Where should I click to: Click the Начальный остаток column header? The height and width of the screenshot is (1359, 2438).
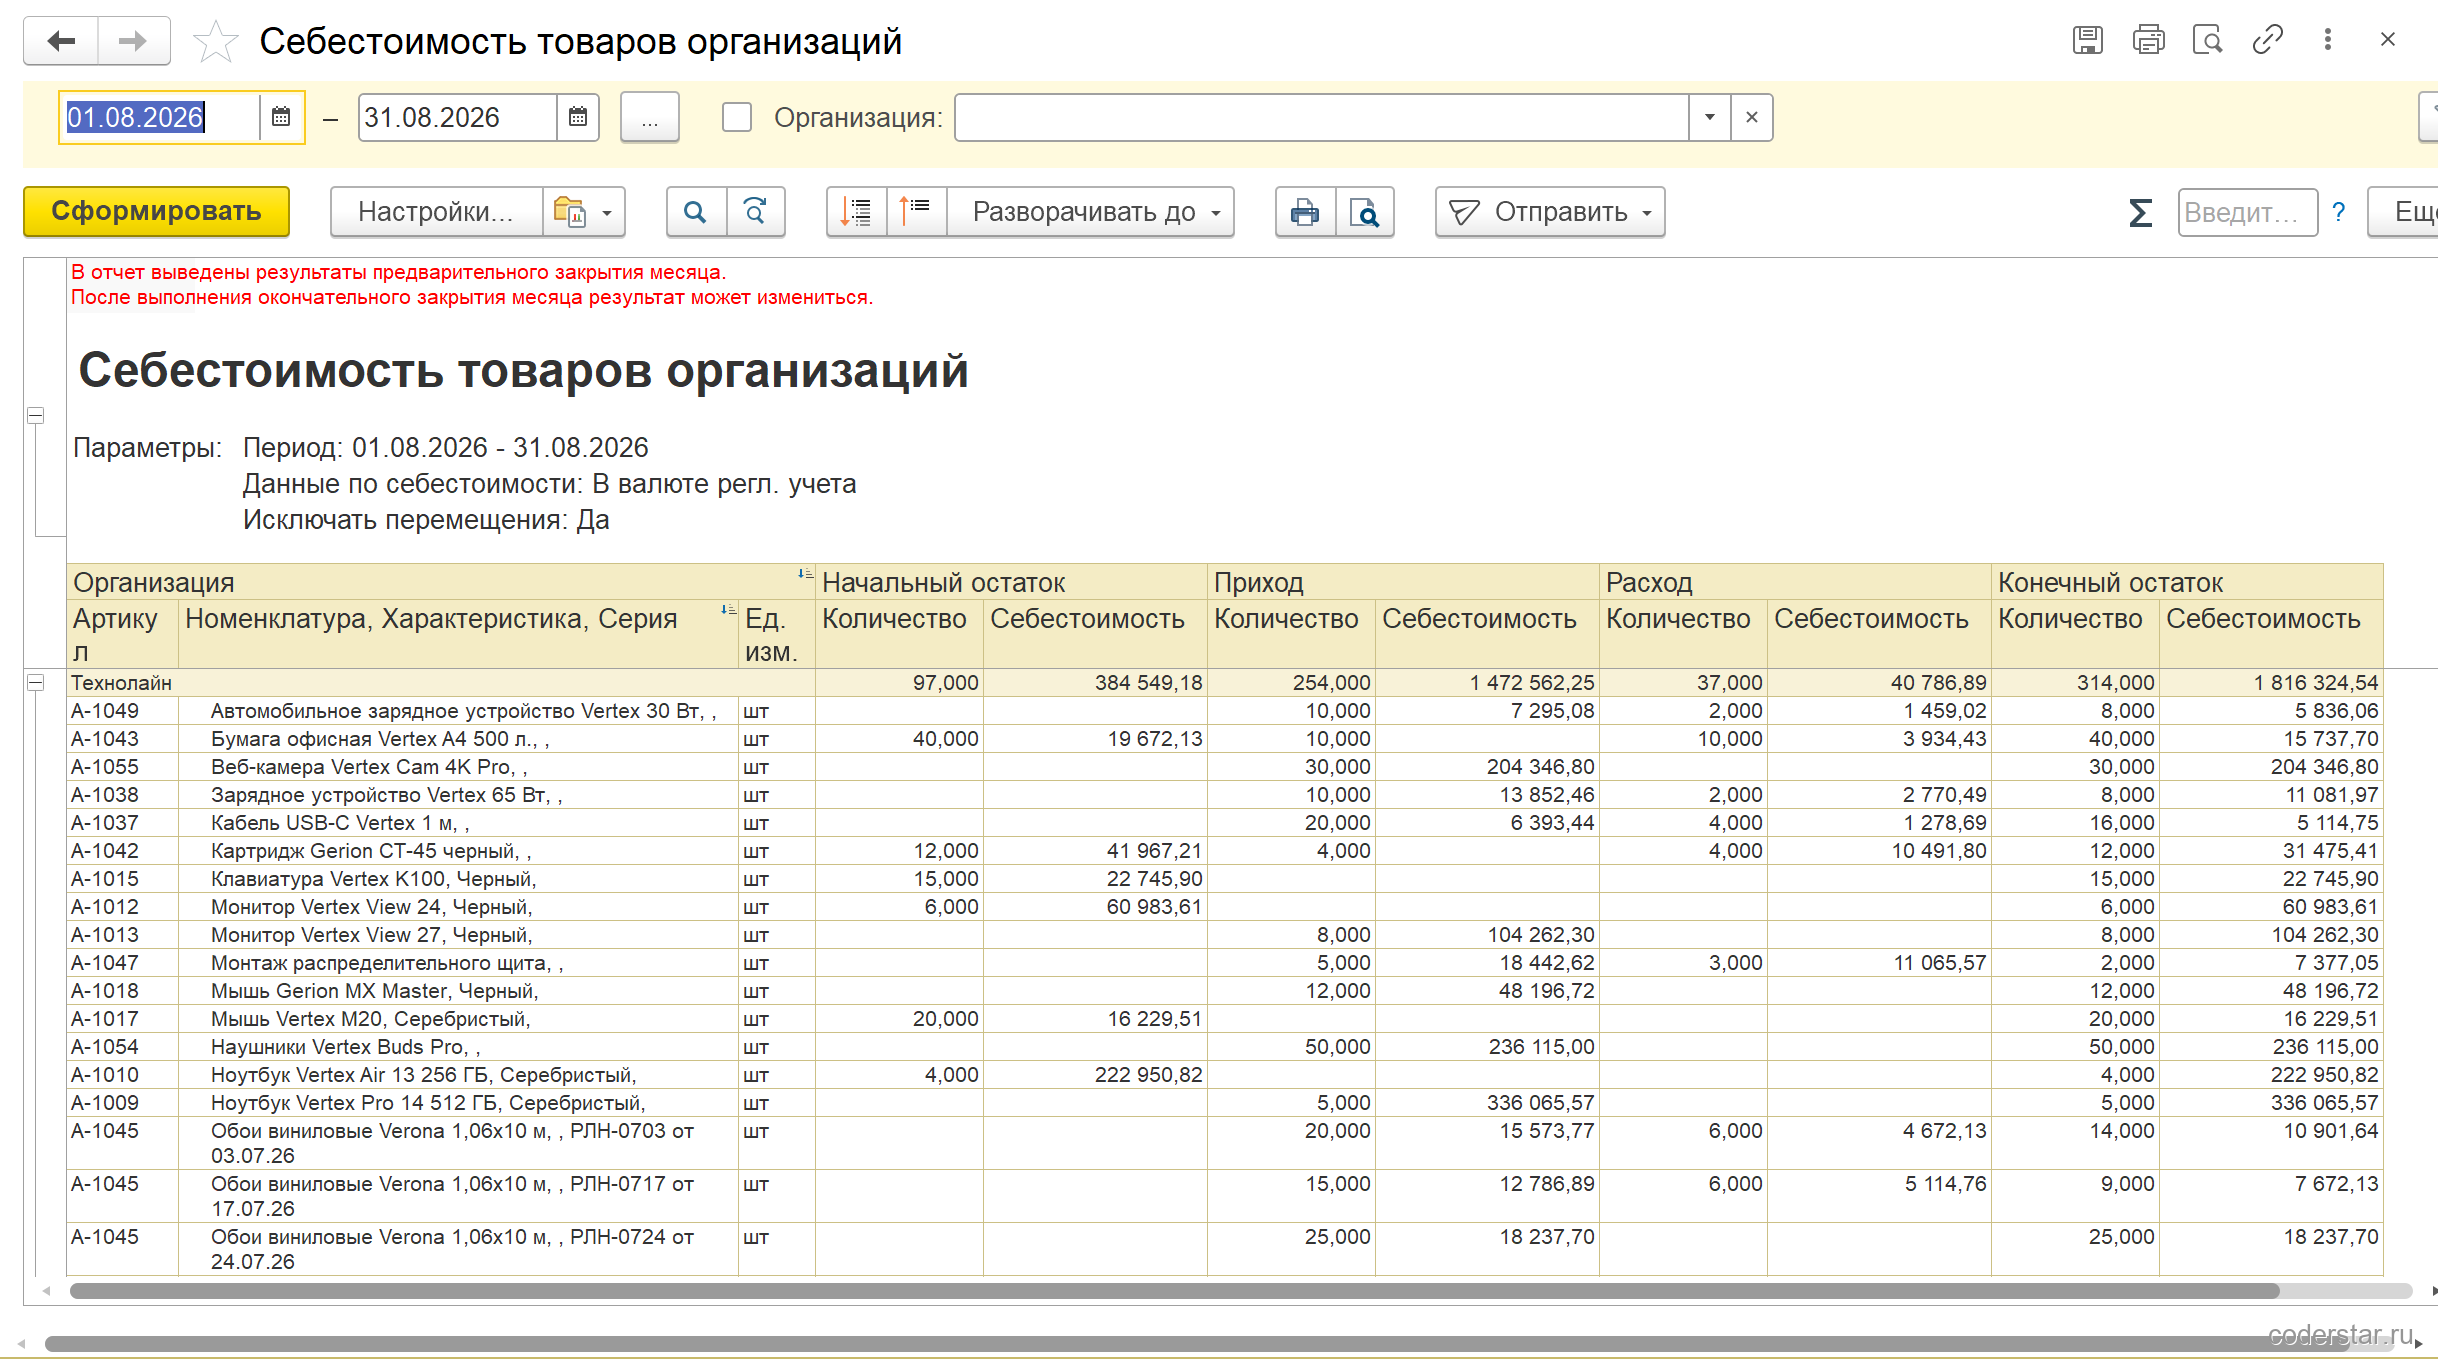click(x=1011, y=582)
